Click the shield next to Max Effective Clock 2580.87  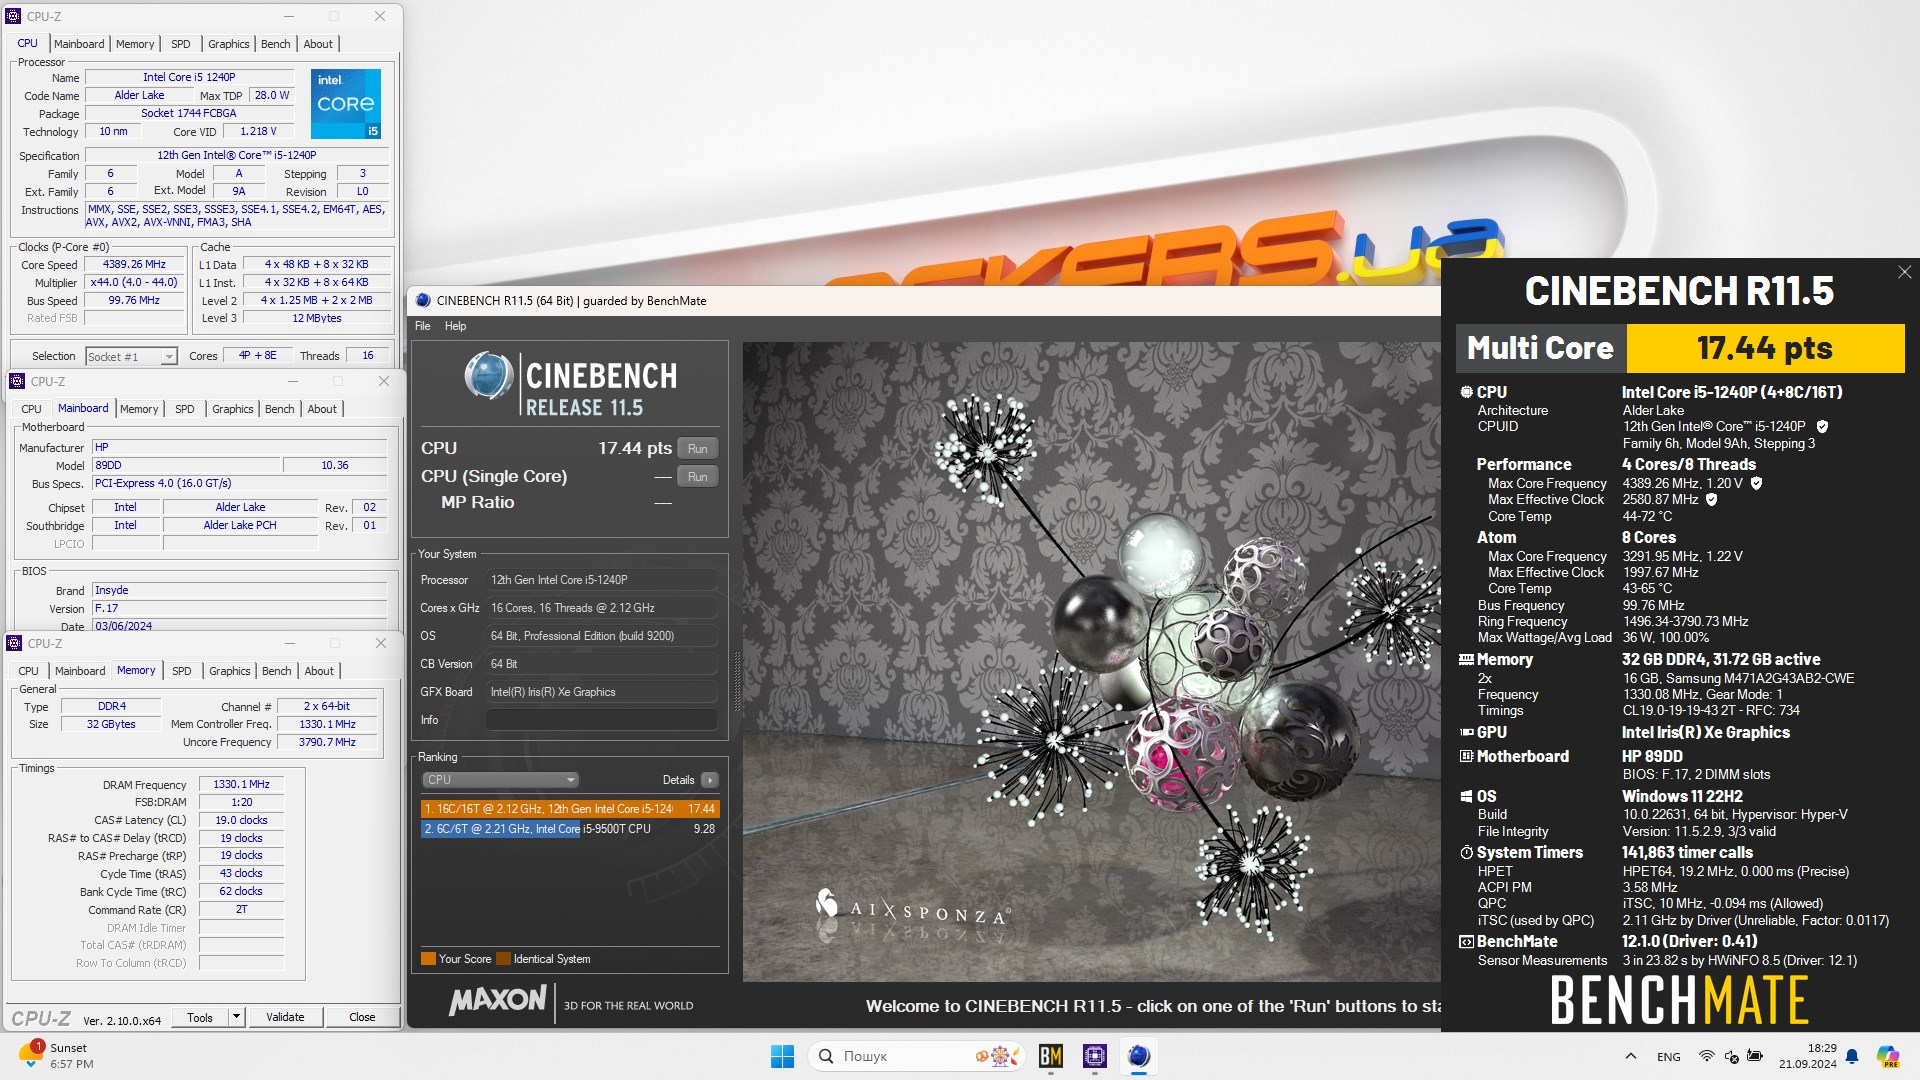(x=1711, y=499)
